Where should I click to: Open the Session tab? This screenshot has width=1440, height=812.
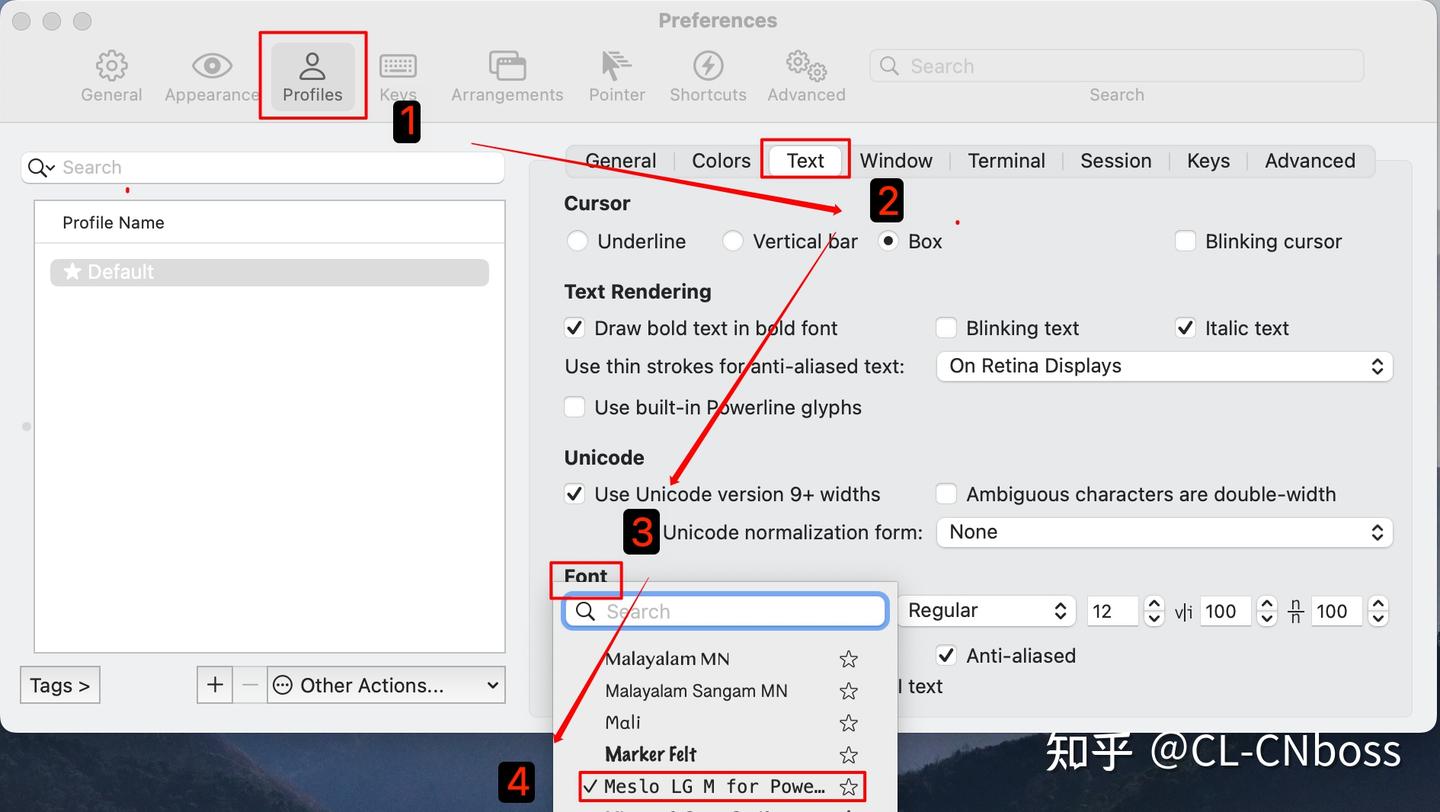(1115, 160)
